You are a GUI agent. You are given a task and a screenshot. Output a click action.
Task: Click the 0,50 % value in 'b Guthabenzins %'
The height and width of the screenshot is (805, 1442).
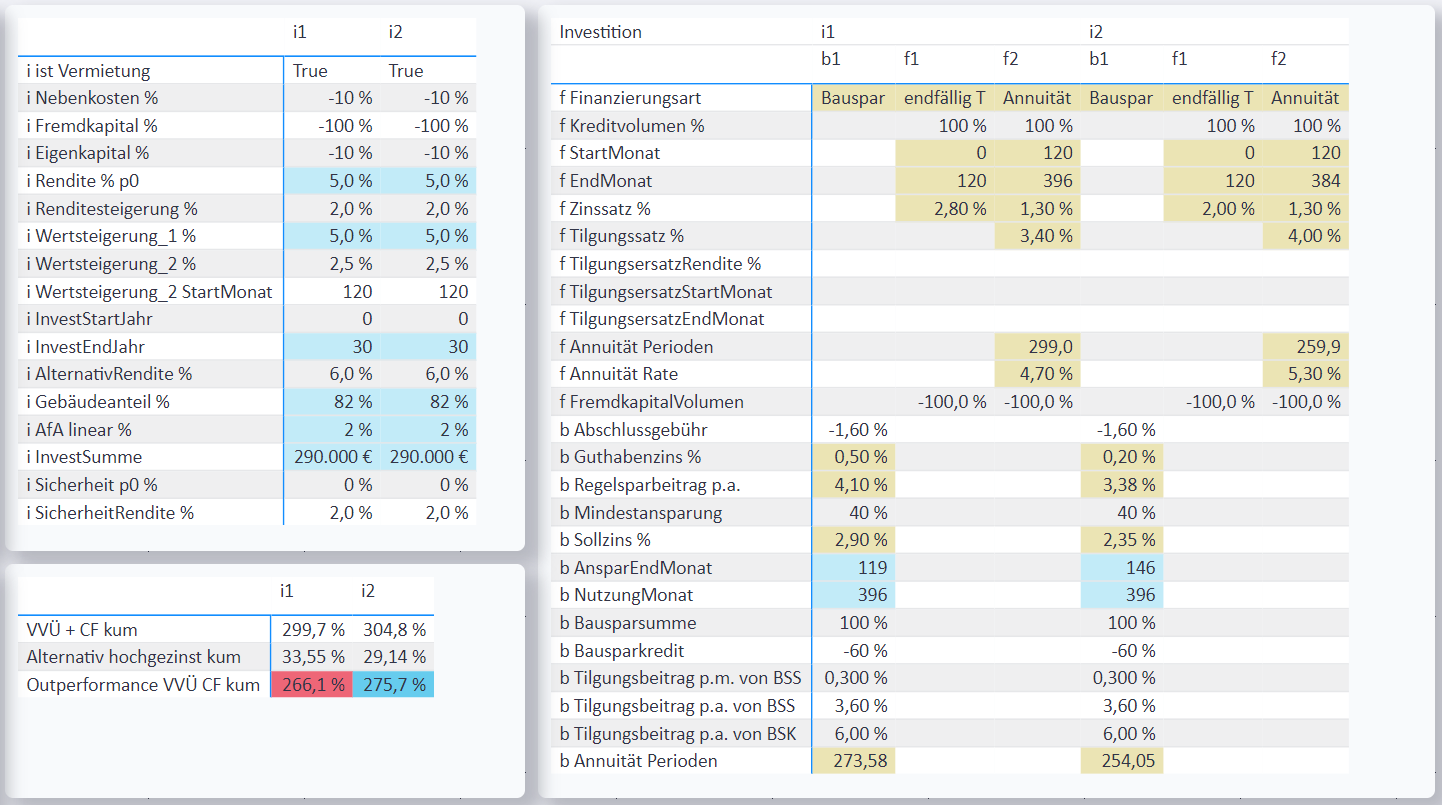click(x=854, y=457)
